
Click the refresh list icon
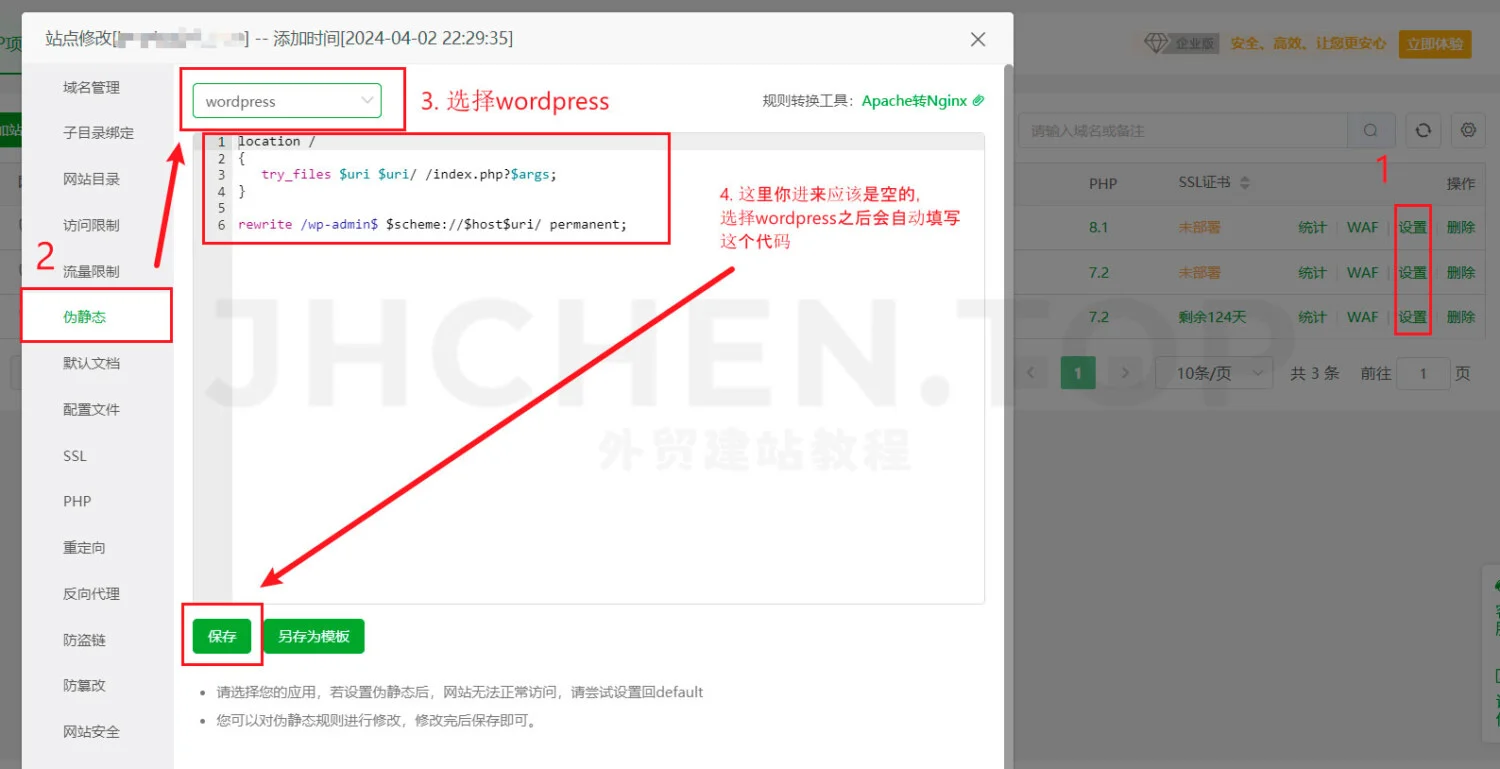point(1423,131)
